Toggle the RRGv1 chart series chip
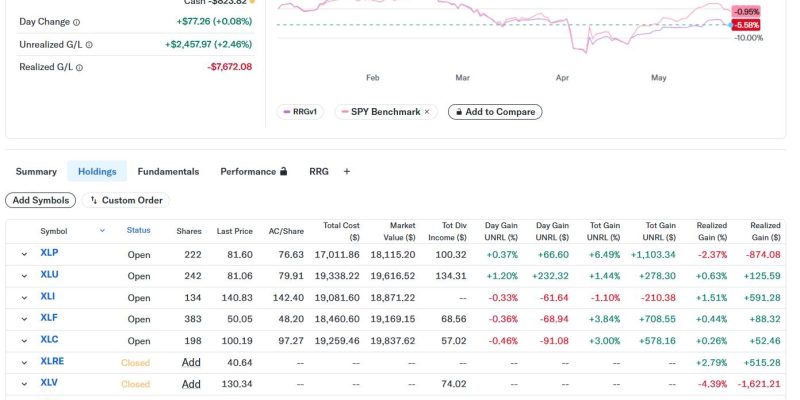800x400 pixels. pyautogui.click(x=300, y=112)
